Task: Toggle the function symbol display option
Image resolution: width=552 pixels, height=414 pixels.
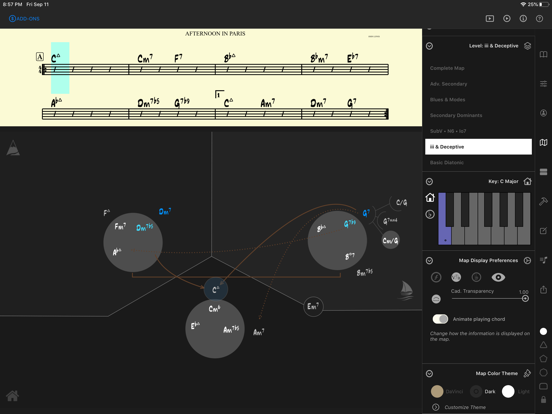Action: 436,277
